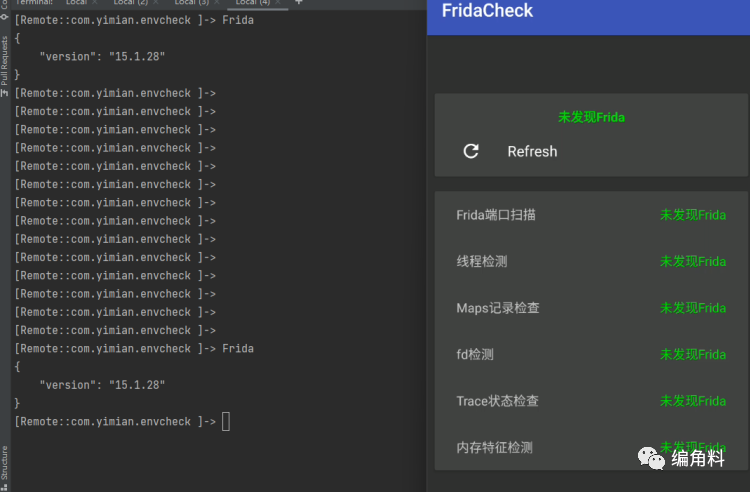The height and width of the screenshot is (492, 750).
Task: Click the FridaCheck app title
Action: (487, 11)
